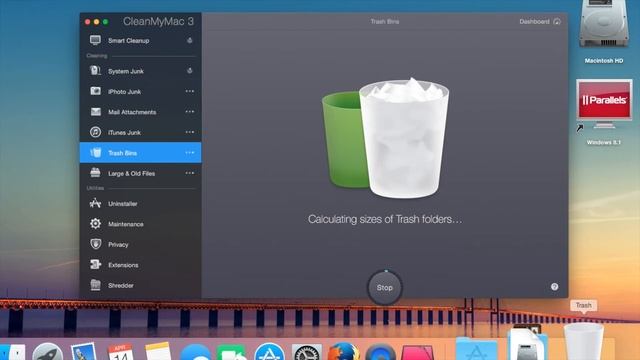
Task: Open the Privacy utility
Action: (140, 244)
